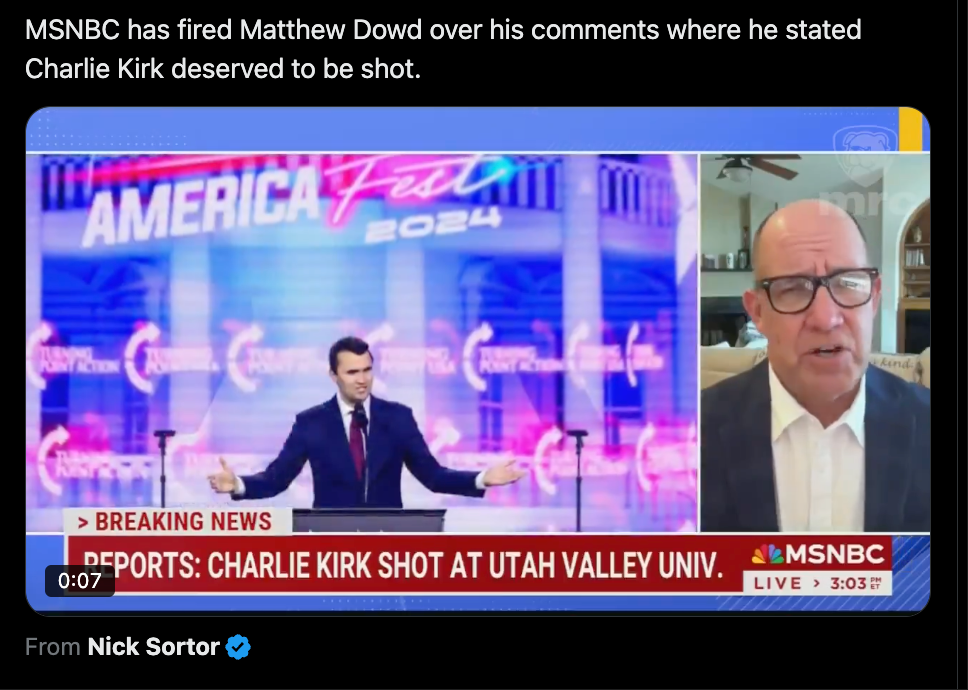Click the yellow block at the video's top-right corner
Viewport: 968px width, 690px height.
914,129
